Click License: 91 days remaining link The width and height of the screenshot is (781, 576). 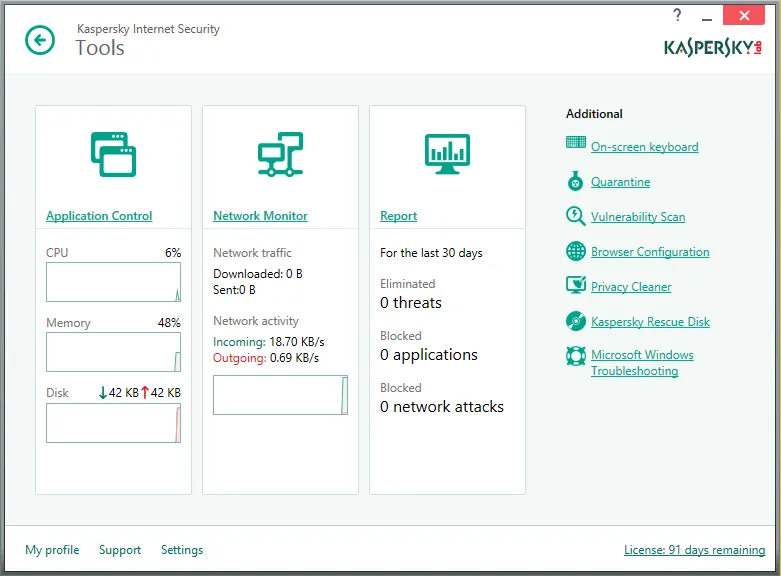pyautogui.click(x=694, y=550)
